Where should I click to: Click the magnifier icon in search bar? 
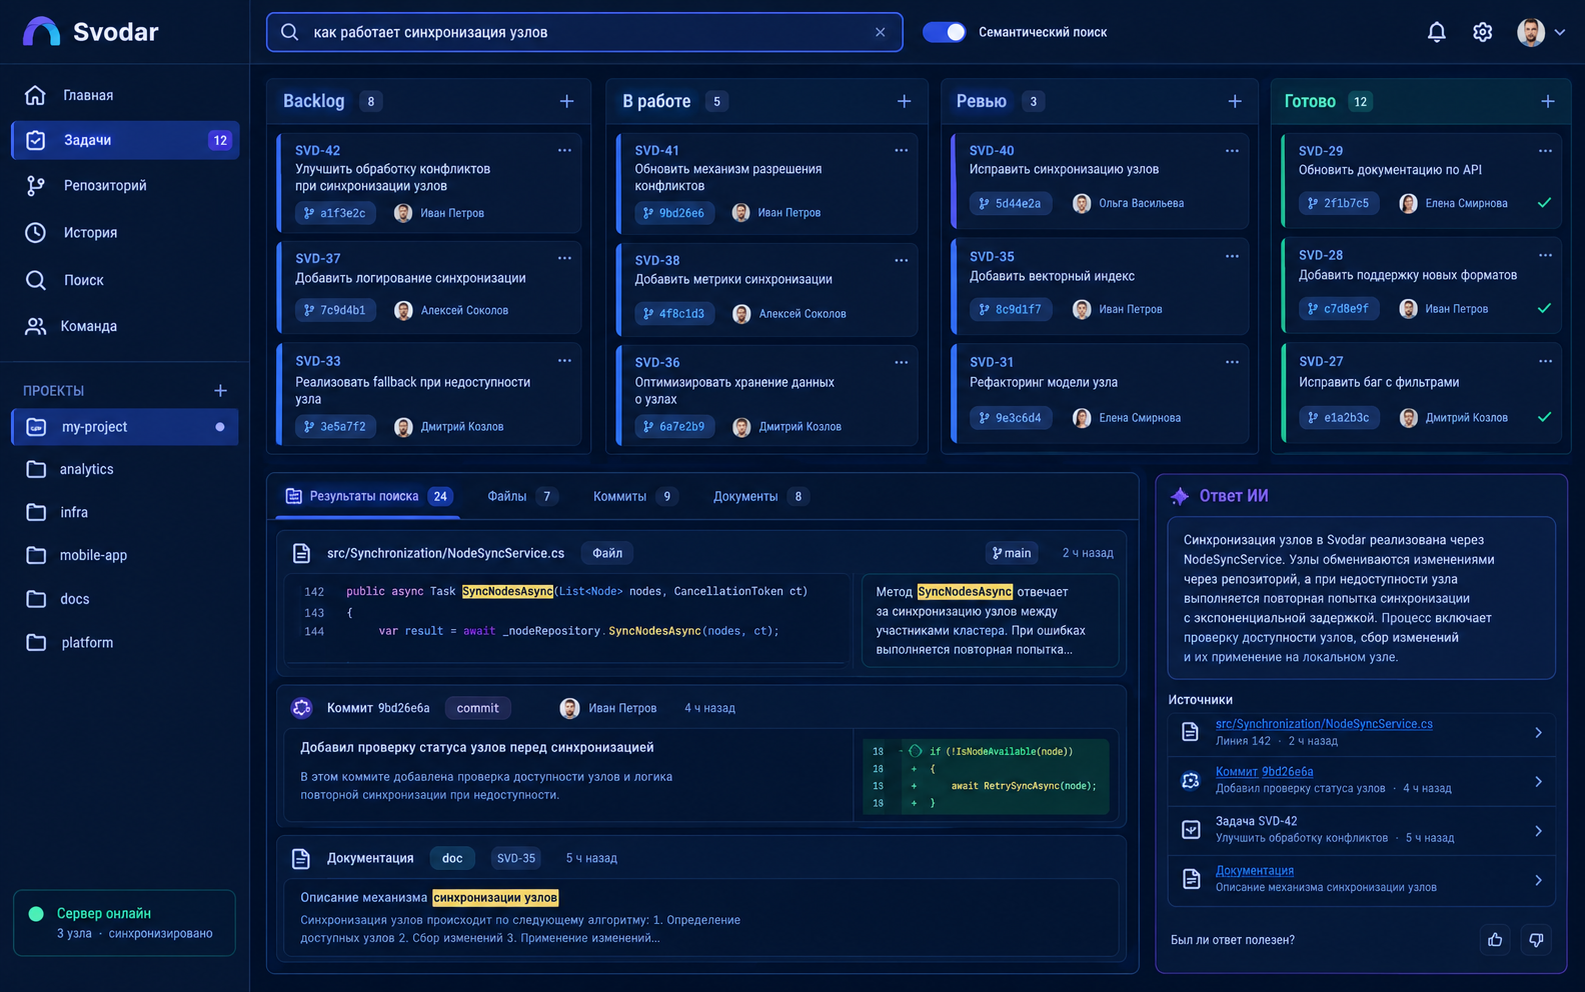click(x=290, y=32)
